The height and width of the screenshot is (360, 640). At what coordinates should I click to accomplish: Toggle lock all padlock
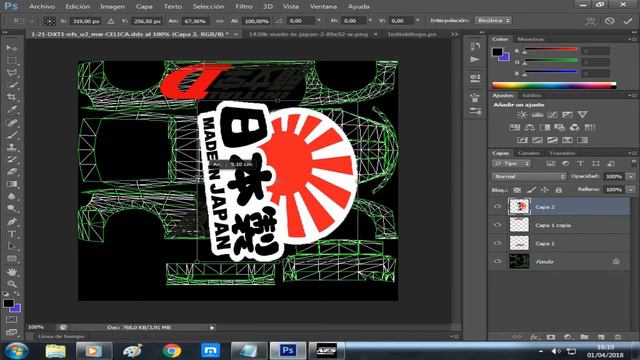(558, 190)
